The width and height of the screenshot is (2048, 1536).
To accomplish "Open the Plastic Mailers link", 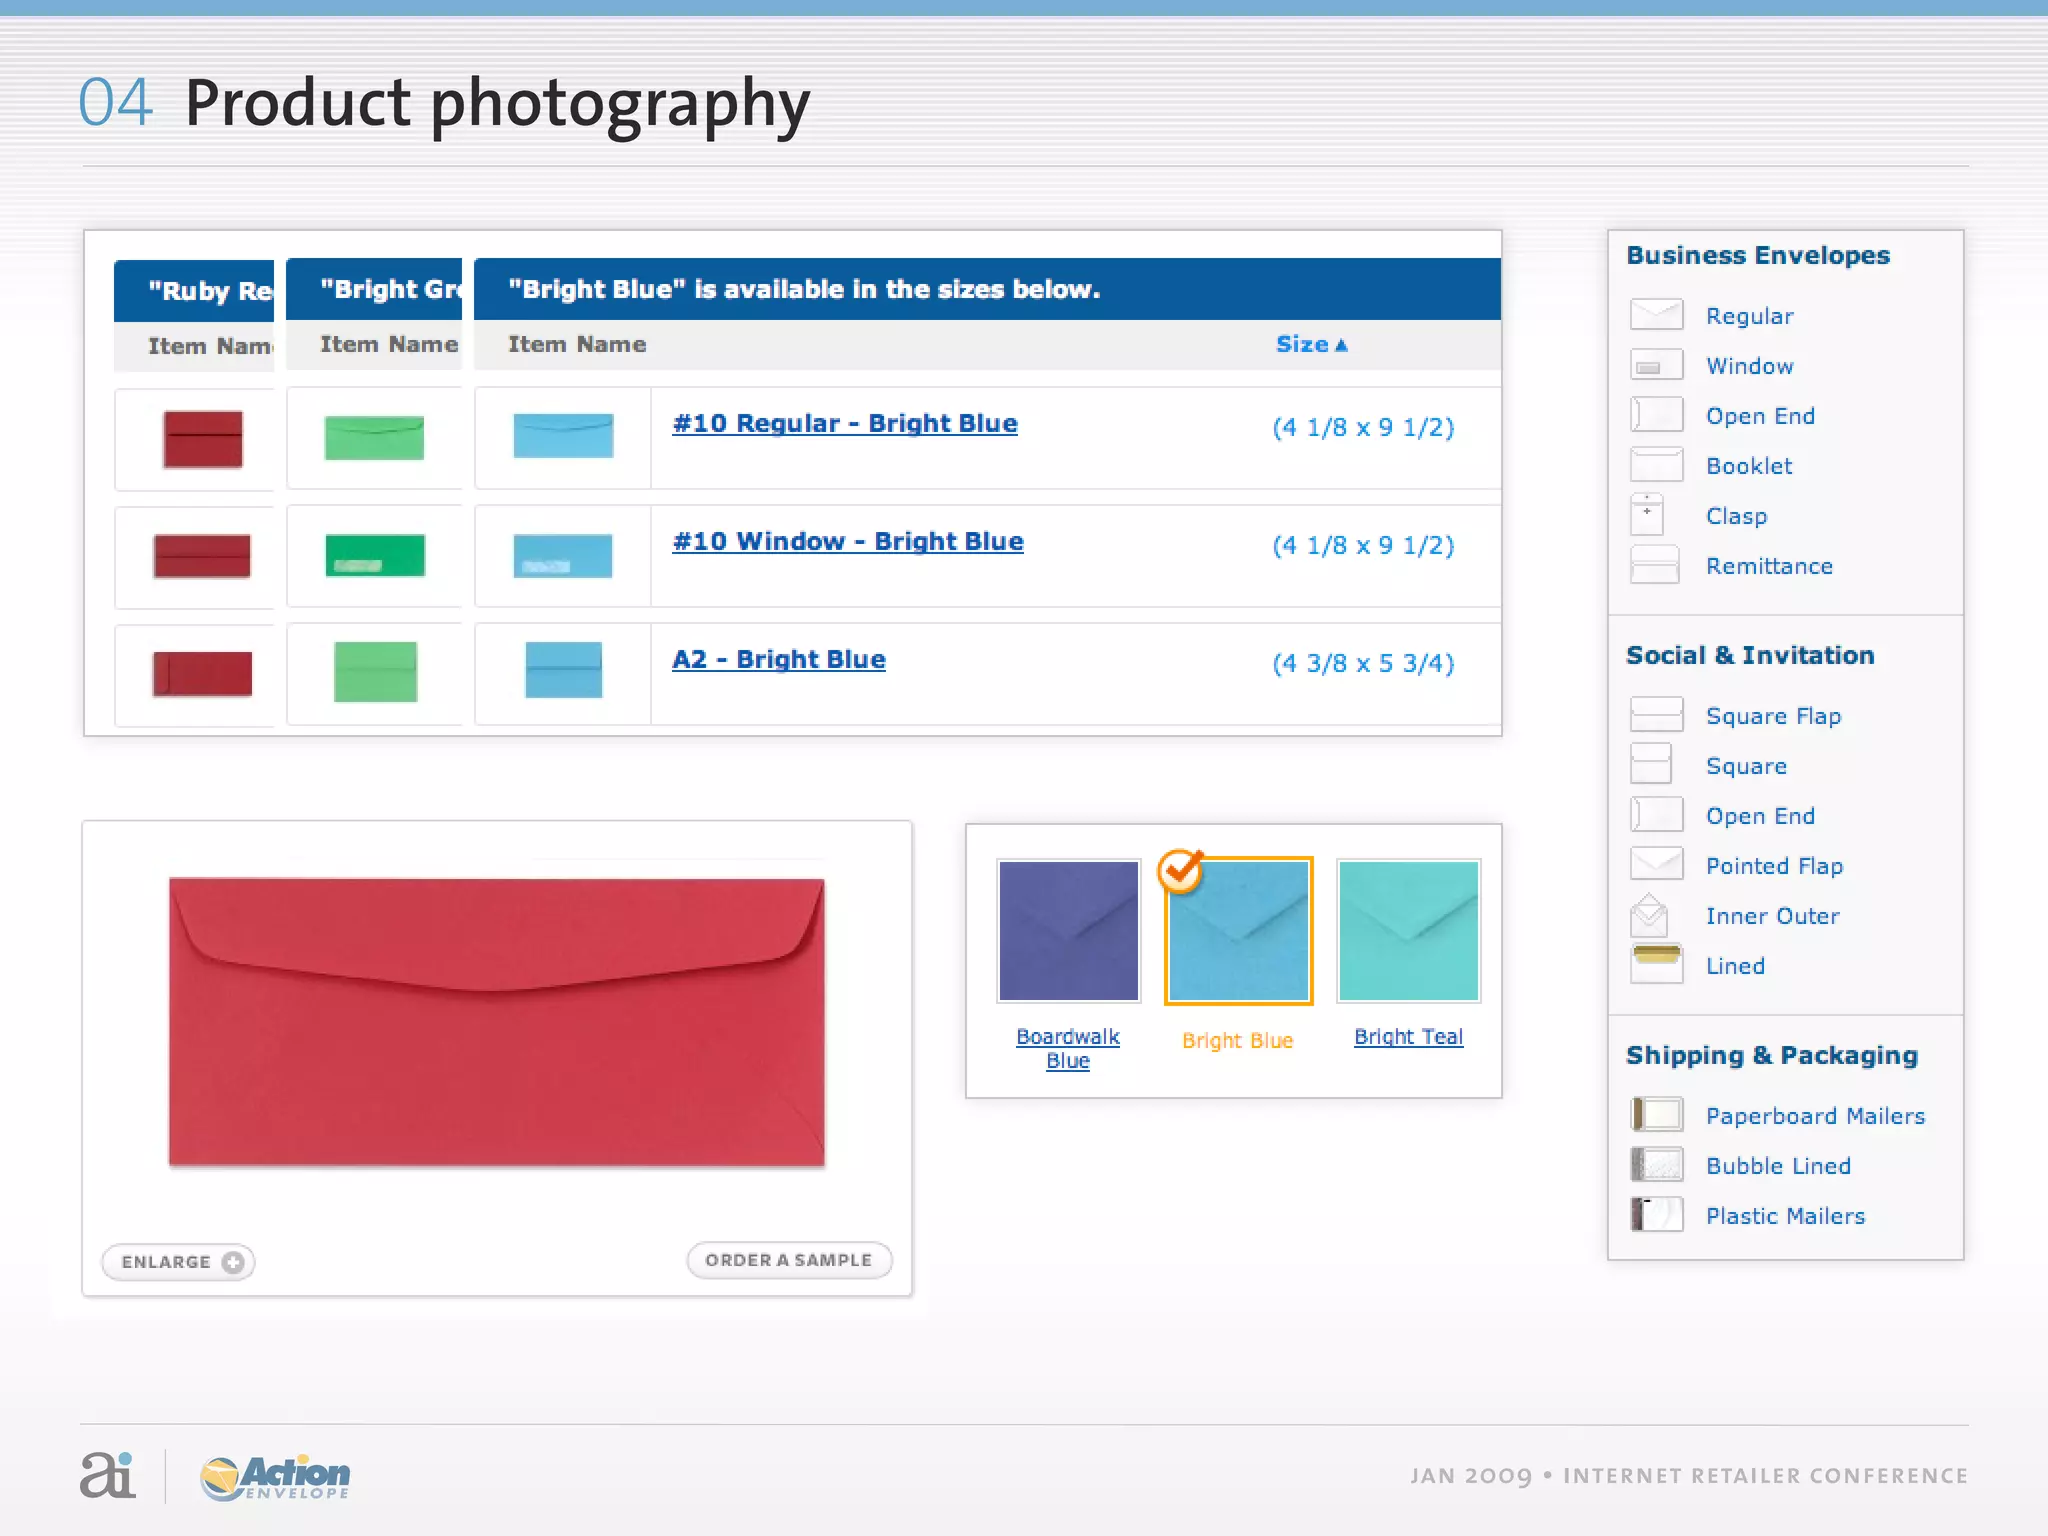I will (1785, 1216).
